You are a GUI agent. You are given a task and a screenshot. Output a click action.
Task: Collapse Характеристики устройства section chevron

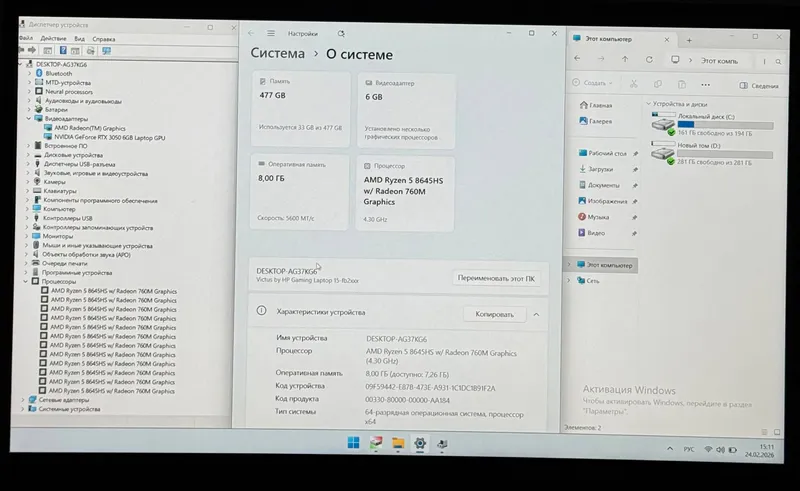[536, 314]
